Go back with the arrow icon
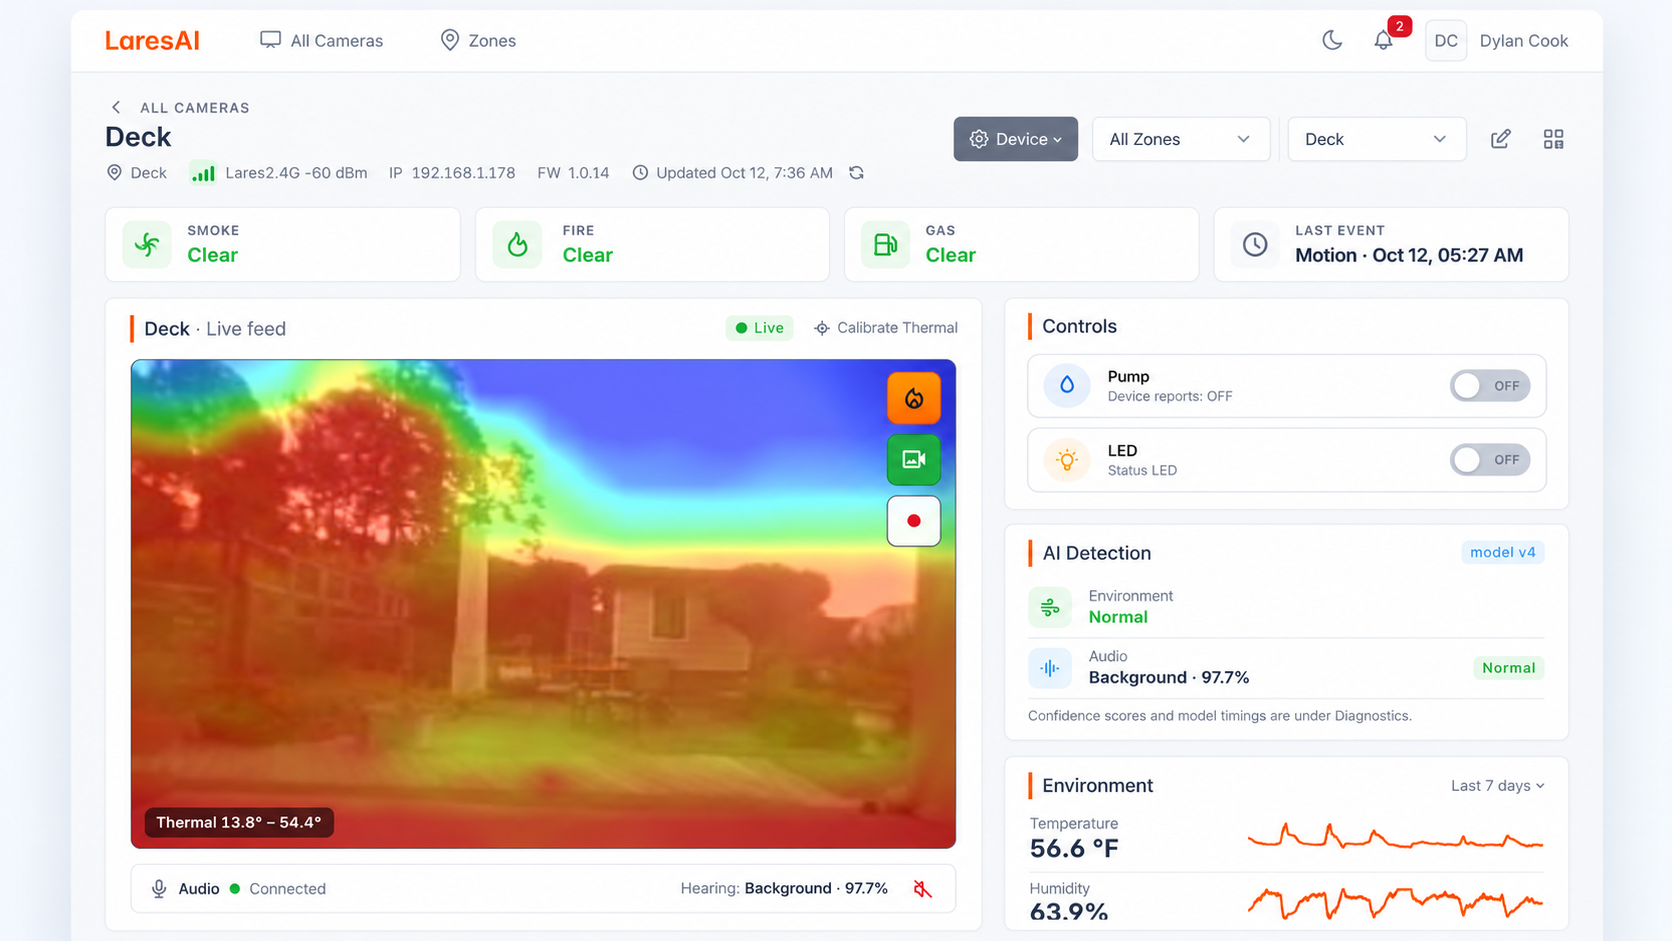This screenshot has height=941, width=1672. tap(116, 107)
